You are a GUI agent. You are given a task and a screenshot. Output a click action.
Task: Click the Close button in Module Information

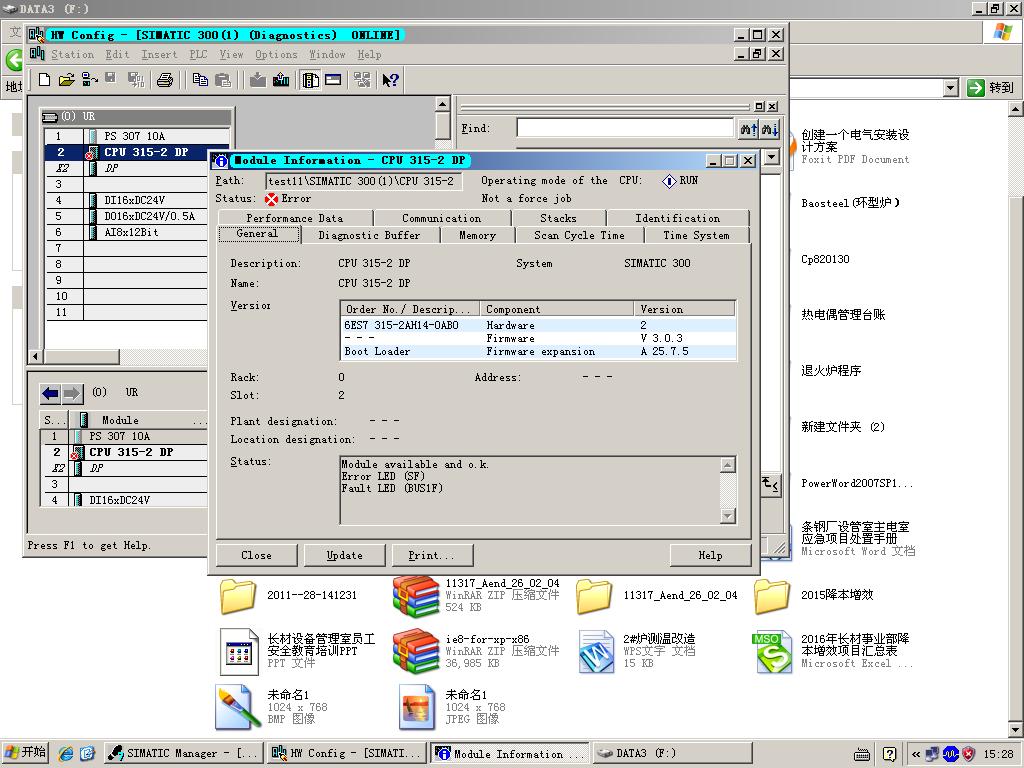pyautogui.click(x=256, y=555)
